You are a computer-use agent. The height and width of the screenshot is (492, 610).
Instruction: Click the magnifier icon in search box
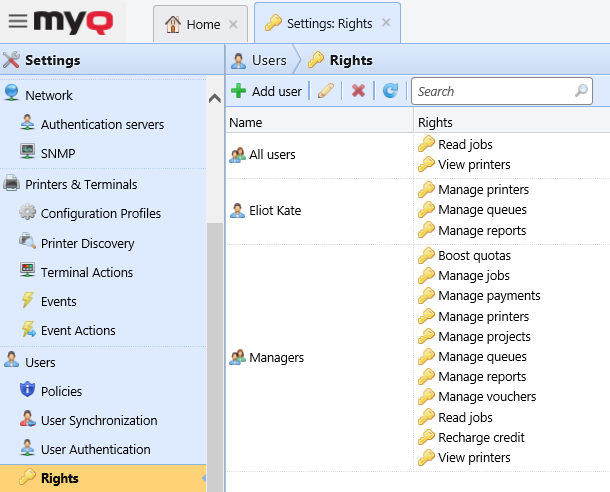pos(581,91)
